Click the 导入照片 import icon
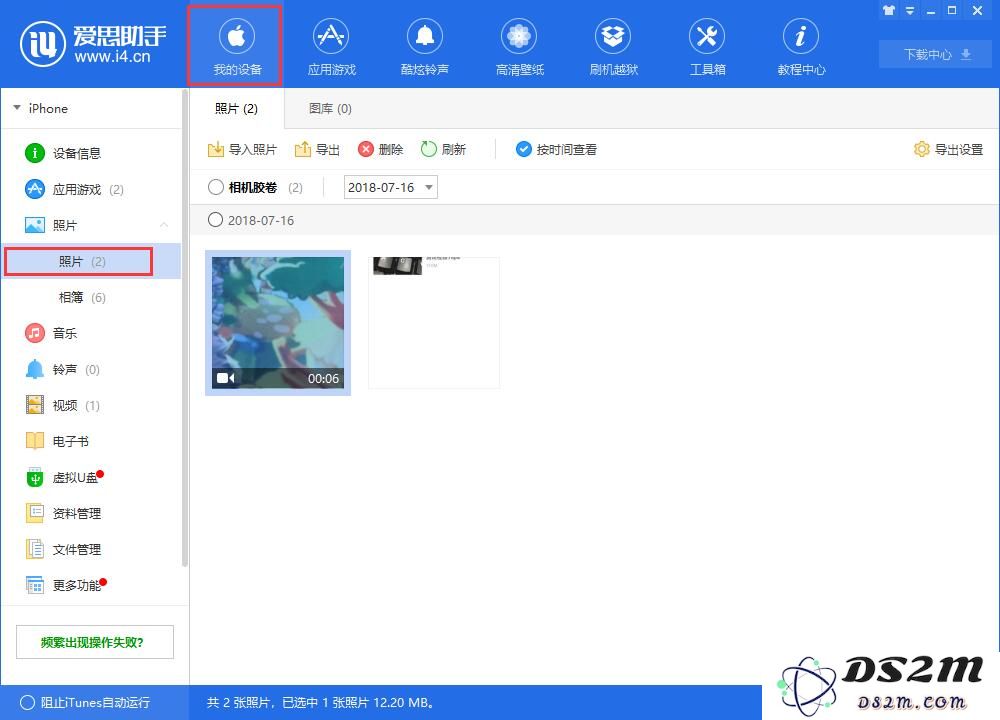The image size is (1000, 720). pyautogui.click(x=216, y=149)
